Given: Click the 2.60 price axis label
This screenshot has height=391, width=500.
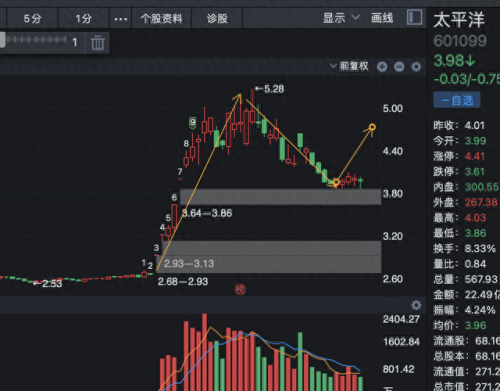Looking at the screenshot, I should [393, 279].
